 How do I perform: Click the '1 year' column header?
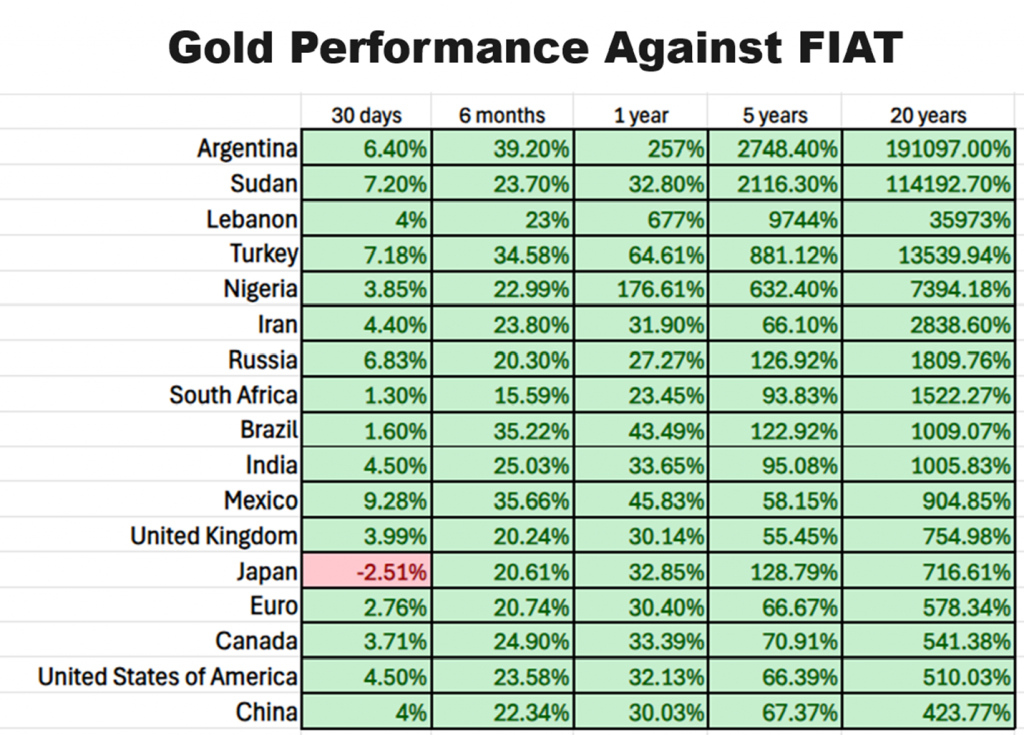coord(641,115)
